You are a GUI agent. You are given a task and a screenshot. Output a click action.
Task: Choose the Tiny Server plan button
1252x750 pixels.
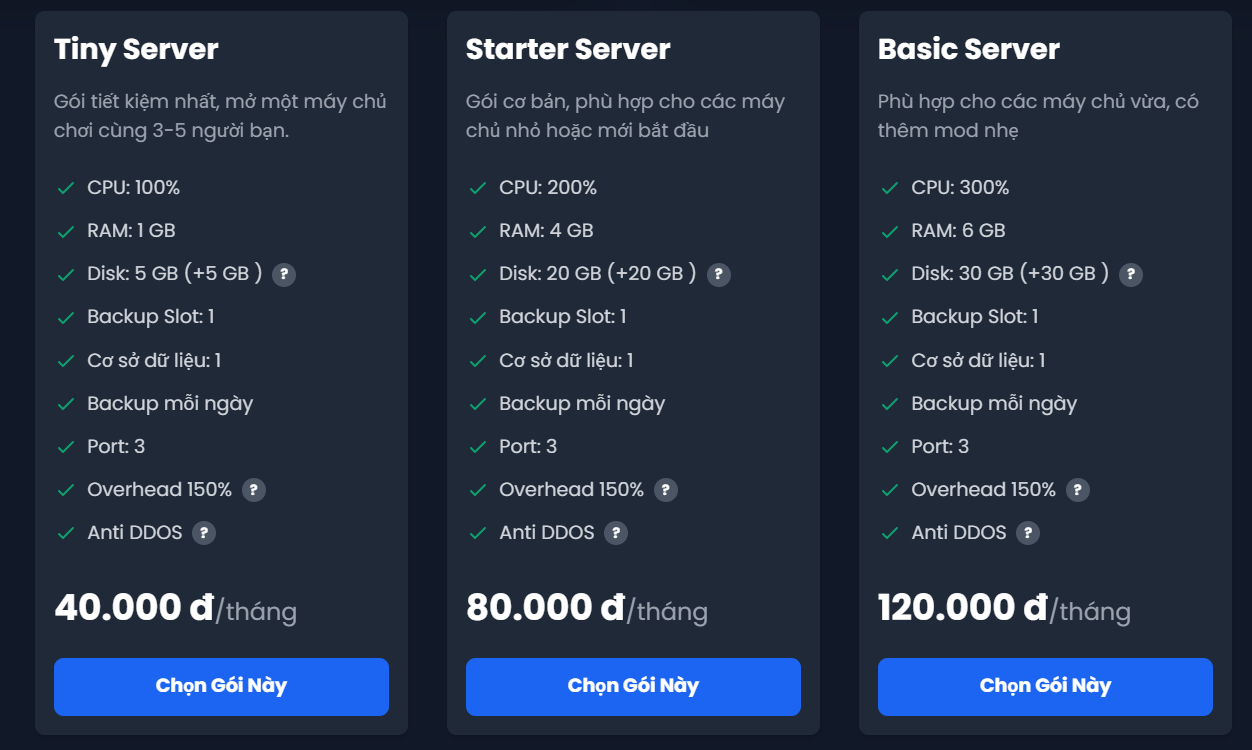[221, 686]
